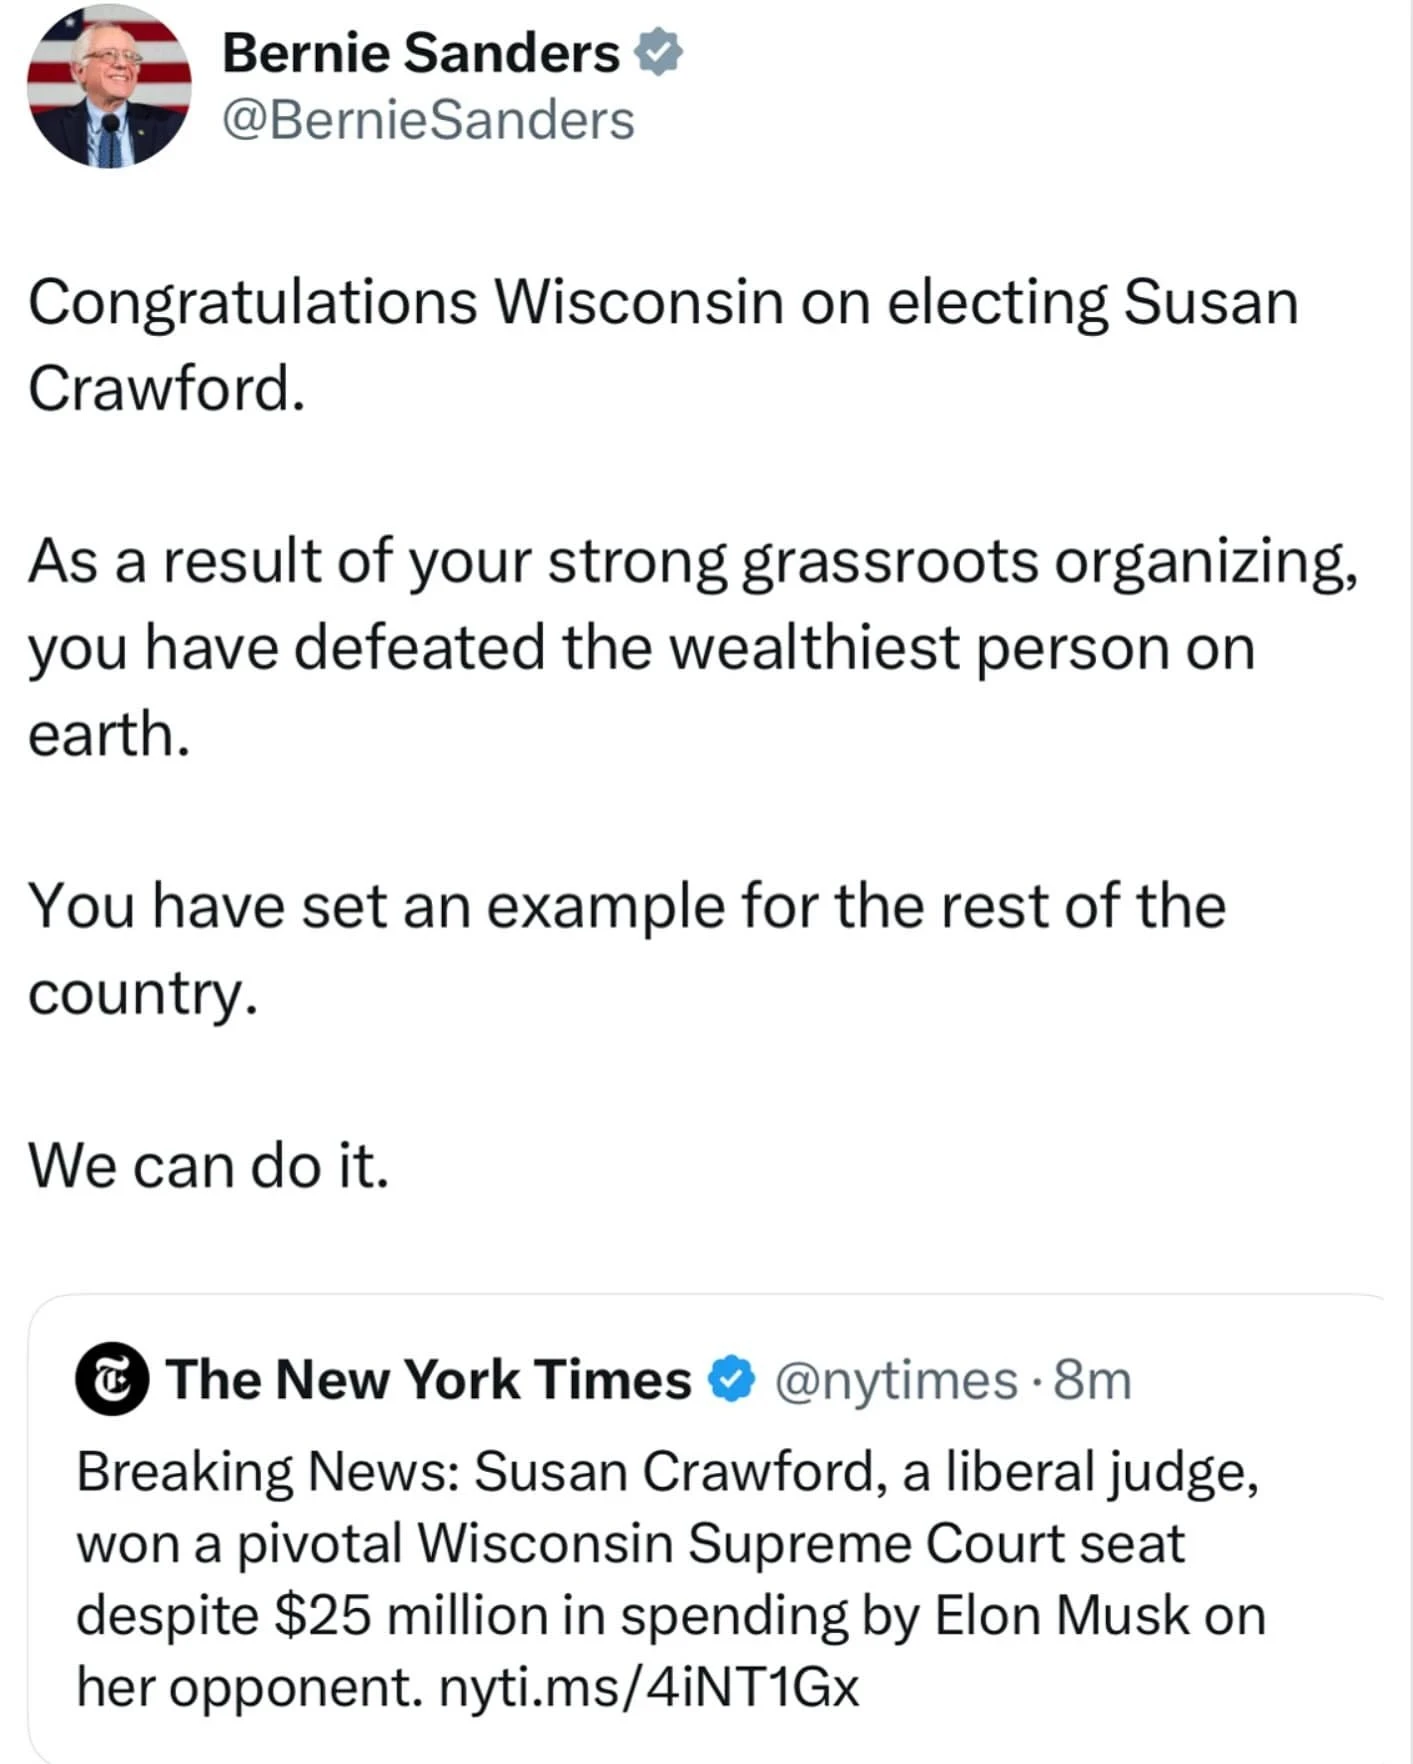This screenshot has width=1413, height=1764.
Task: Go to the @nytimes handle
Action: point(895,1381)
